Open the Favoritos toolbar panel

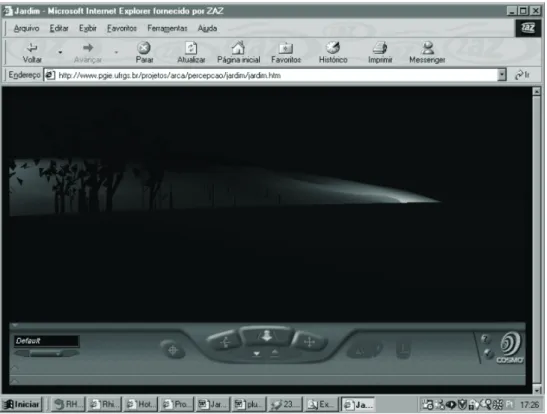286,52
